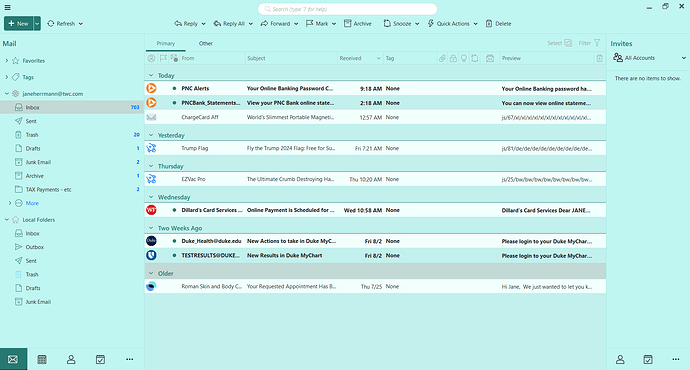Click the Archive toolbar icon
The width and height of the screenshot is (690, 370).
pos(348,23)
